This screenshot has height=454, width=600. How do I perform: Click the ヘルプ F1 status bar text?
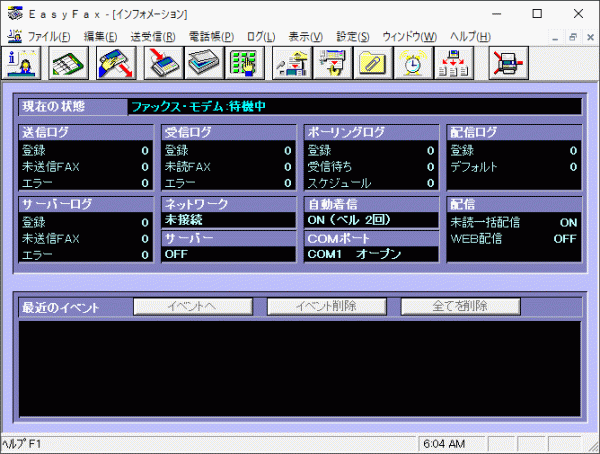[22, 444]
